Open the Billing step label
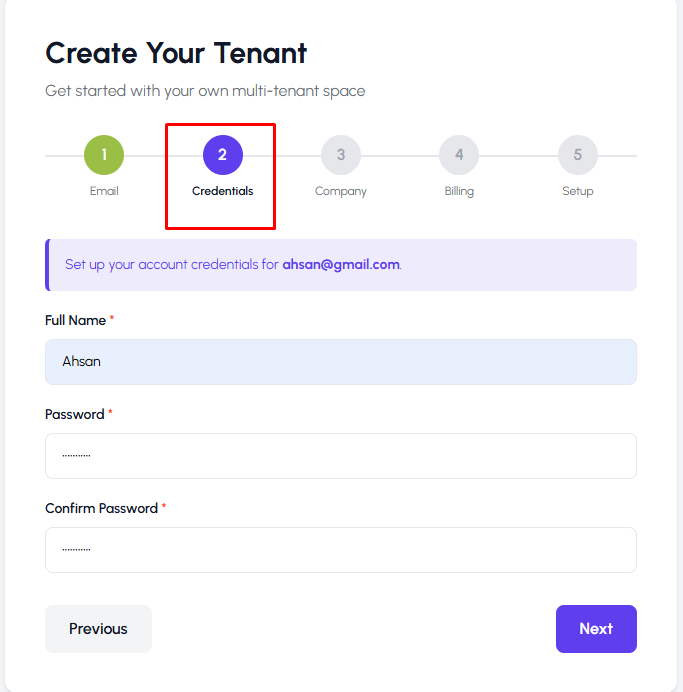 click(x=459, y=191)
